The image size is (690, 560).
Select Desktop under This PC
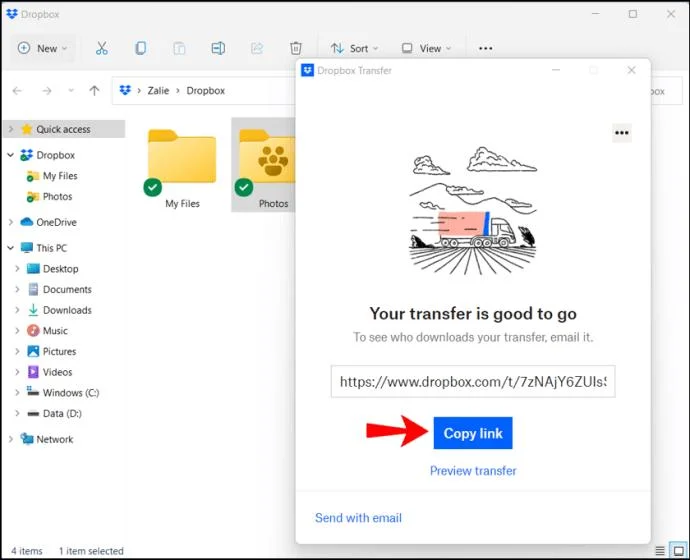click(61, 268)
